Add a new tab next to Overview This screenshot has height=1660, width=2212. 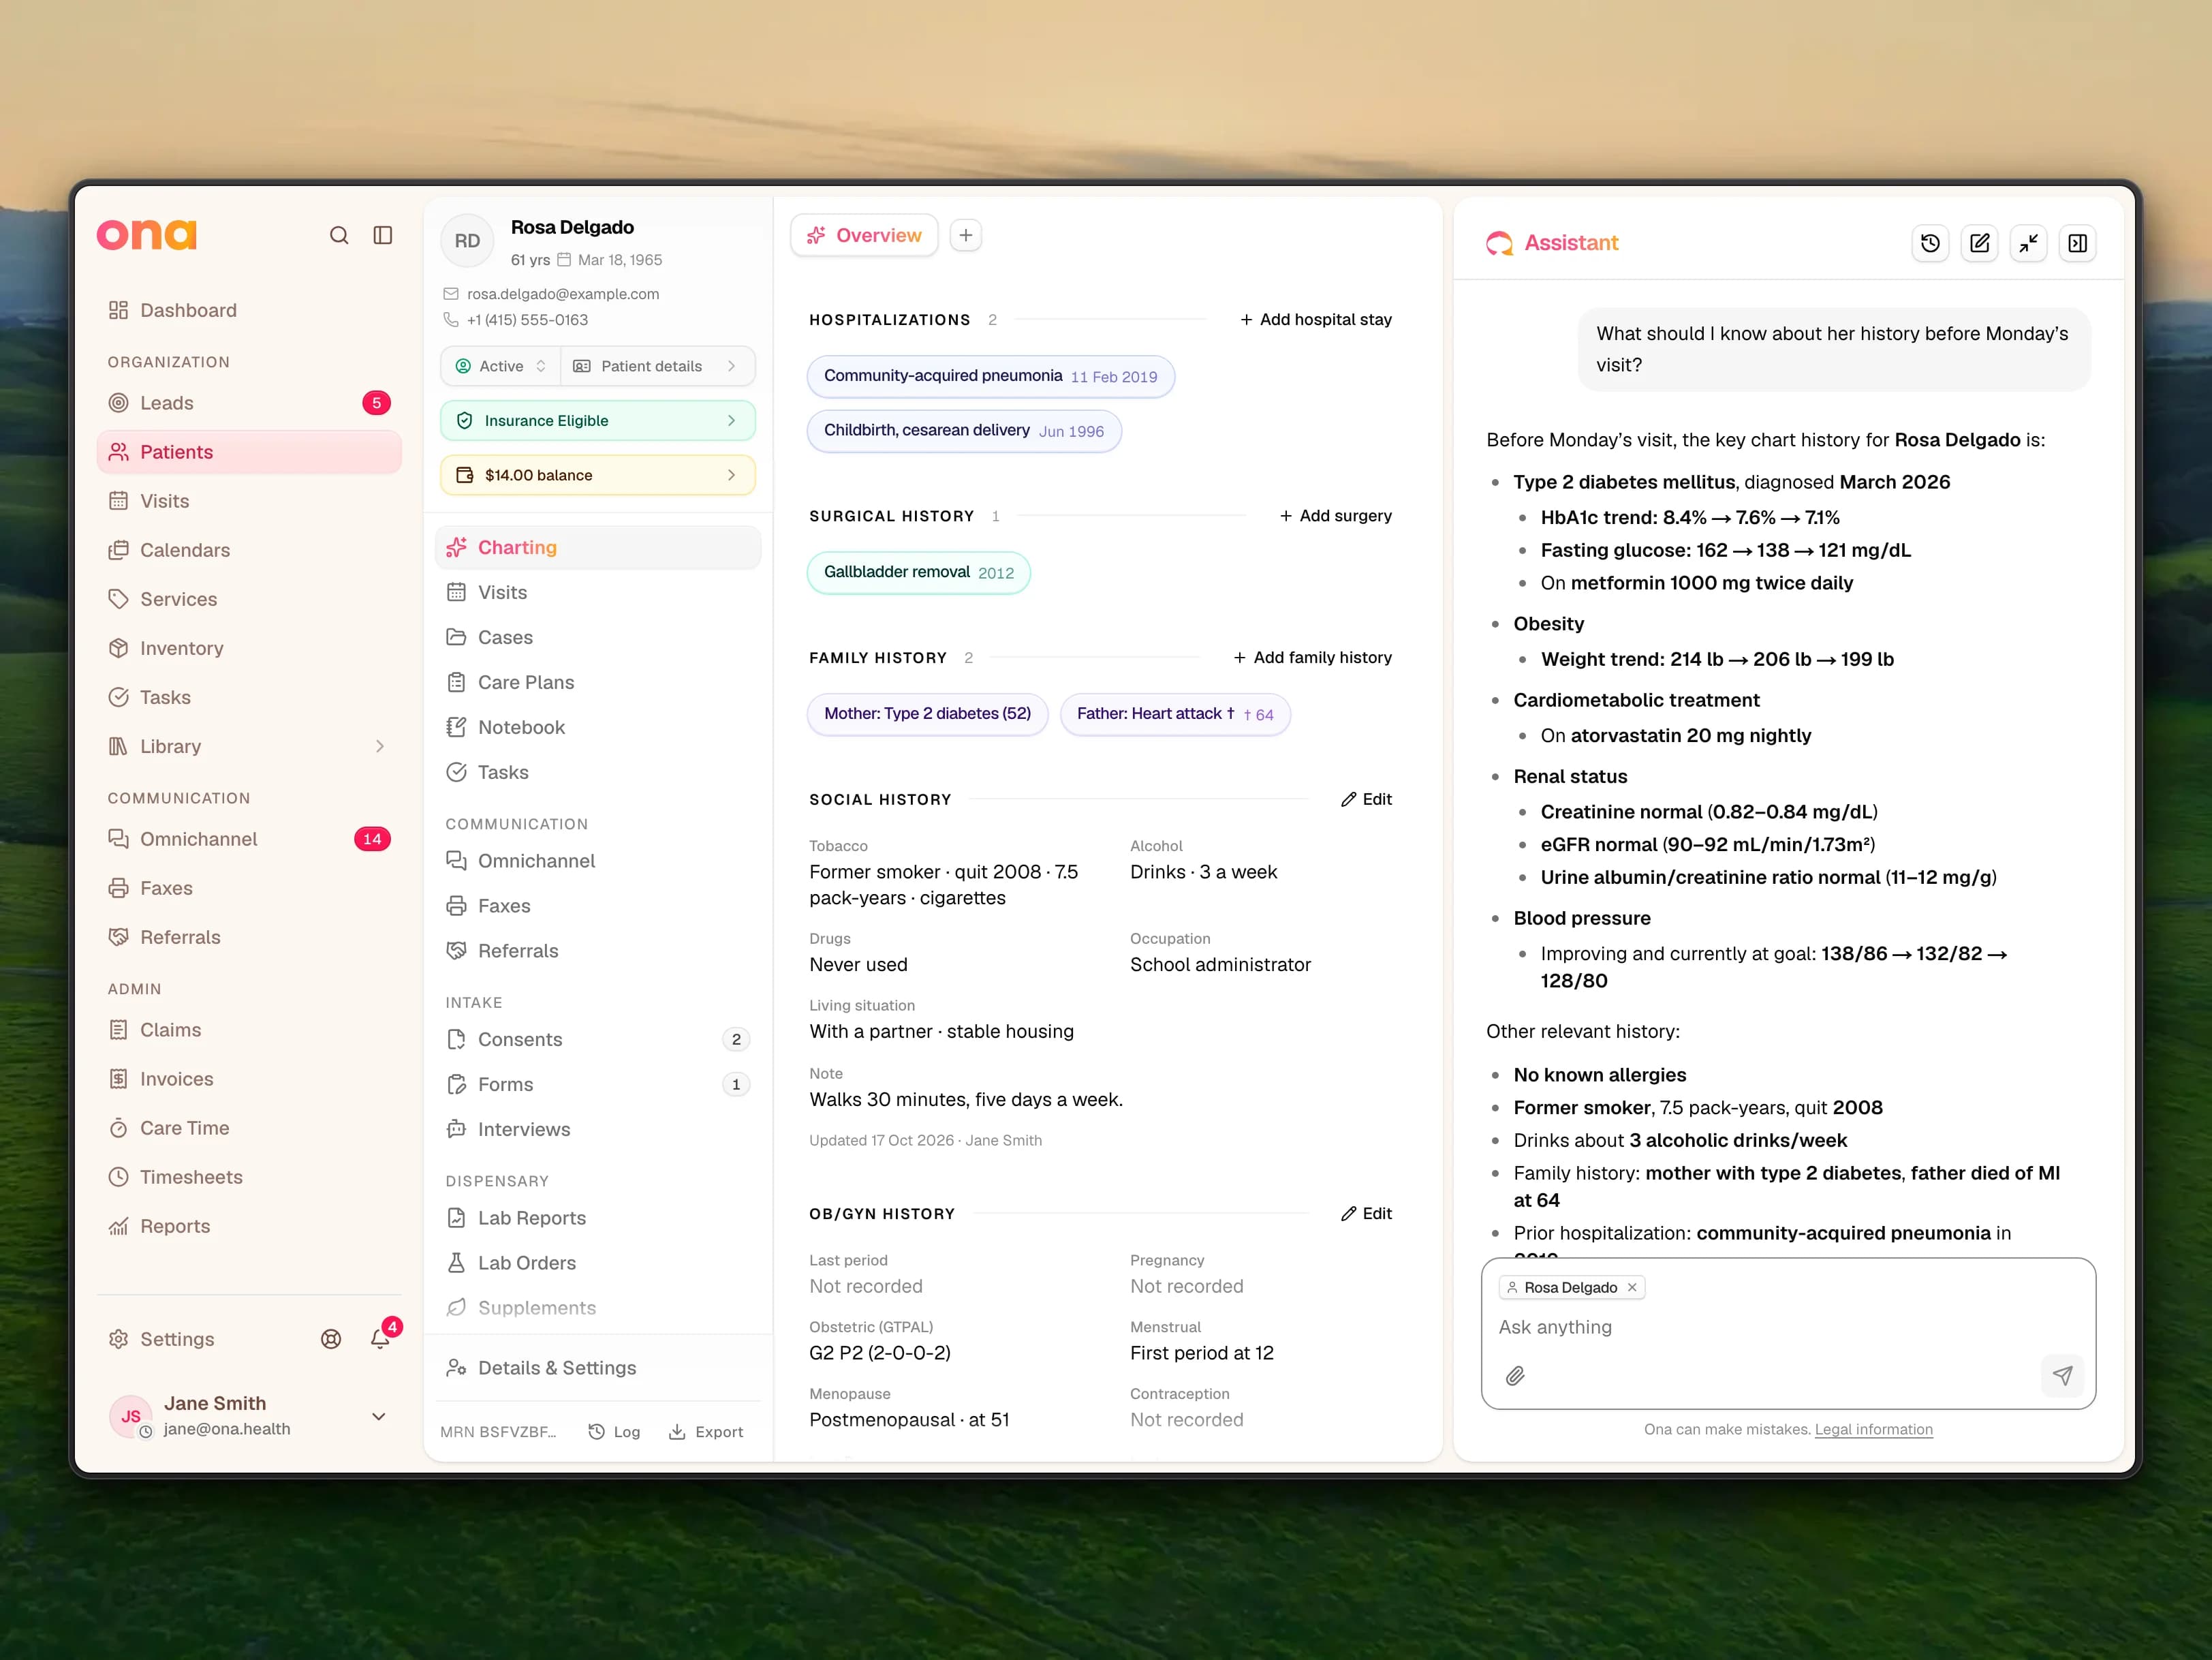click(x=966, y=235)
